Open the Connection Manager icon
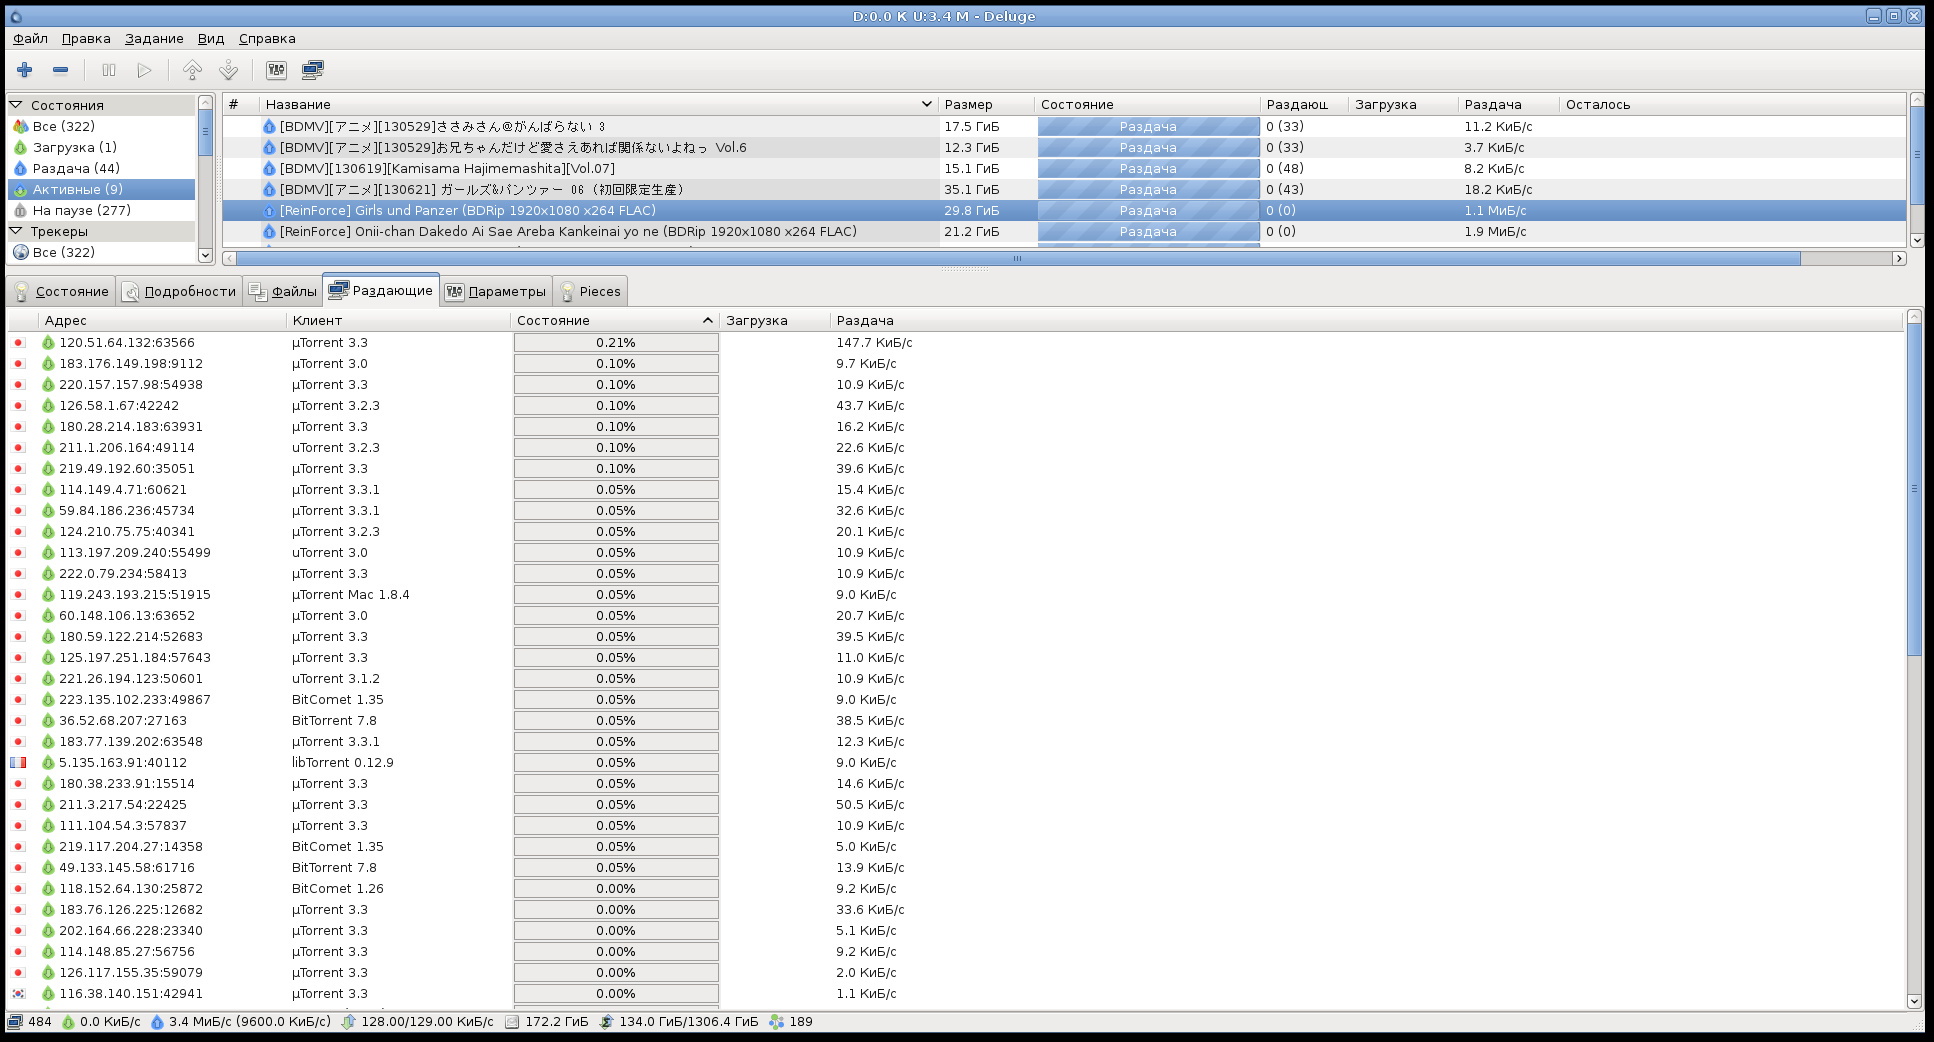Viewport: 1934px width, 1042px height. pyautogui.click(x=312, y=70)
